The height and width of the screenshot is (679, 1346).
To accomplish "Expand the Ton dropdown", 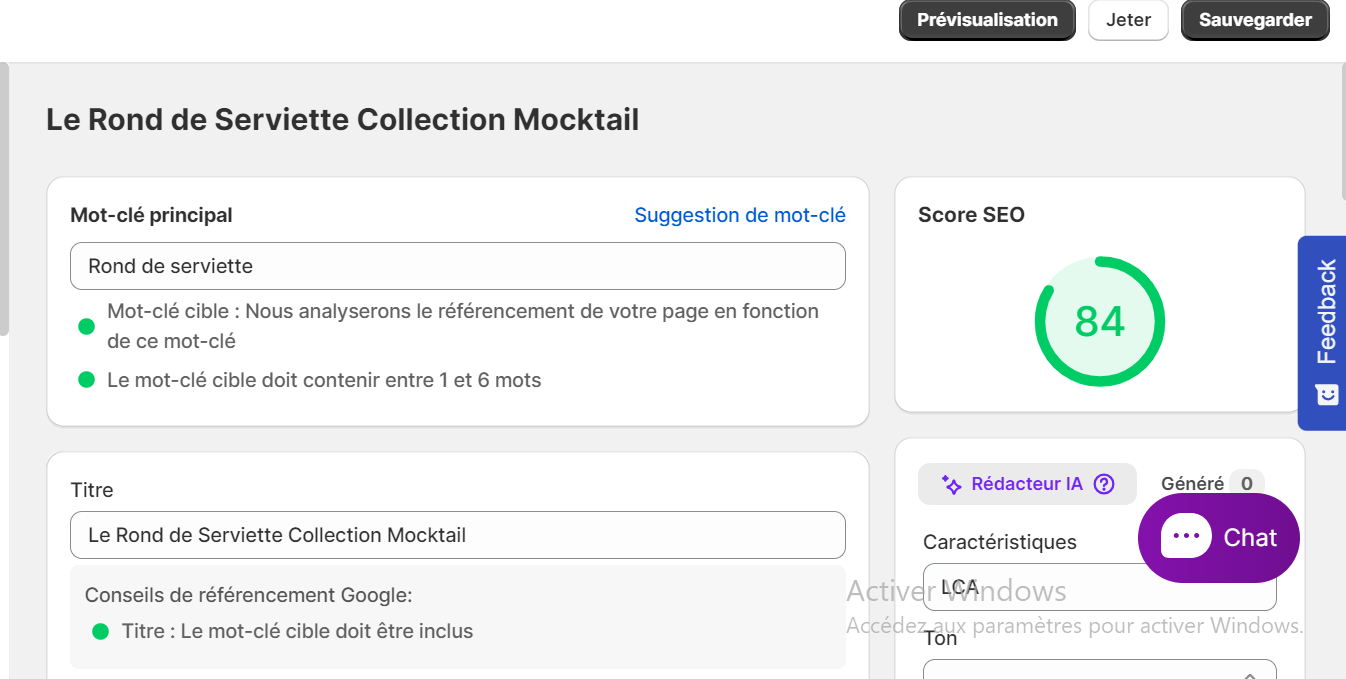I will click(1099, 669).
